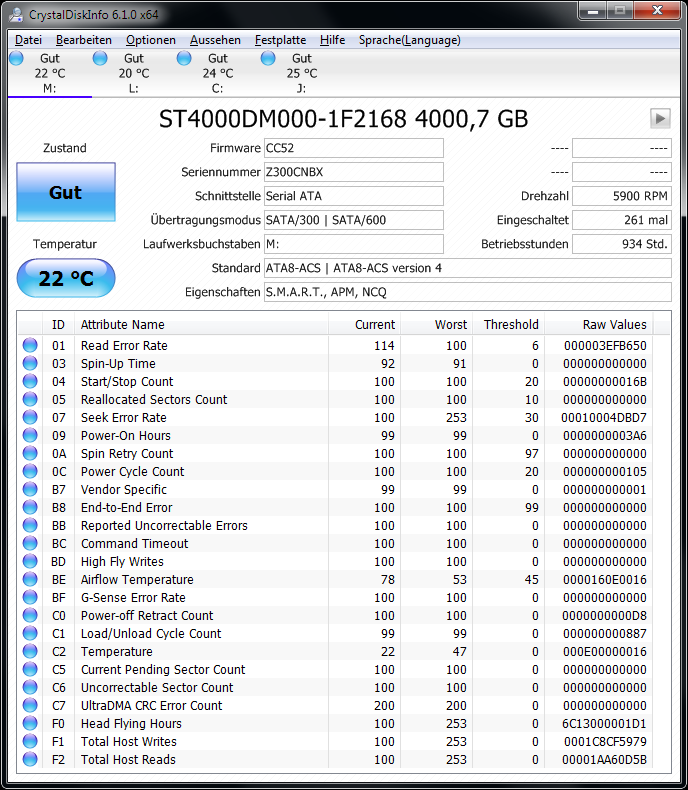The image size is (688, 790).
Task: Click the Current column header
Action: [365, 324]
